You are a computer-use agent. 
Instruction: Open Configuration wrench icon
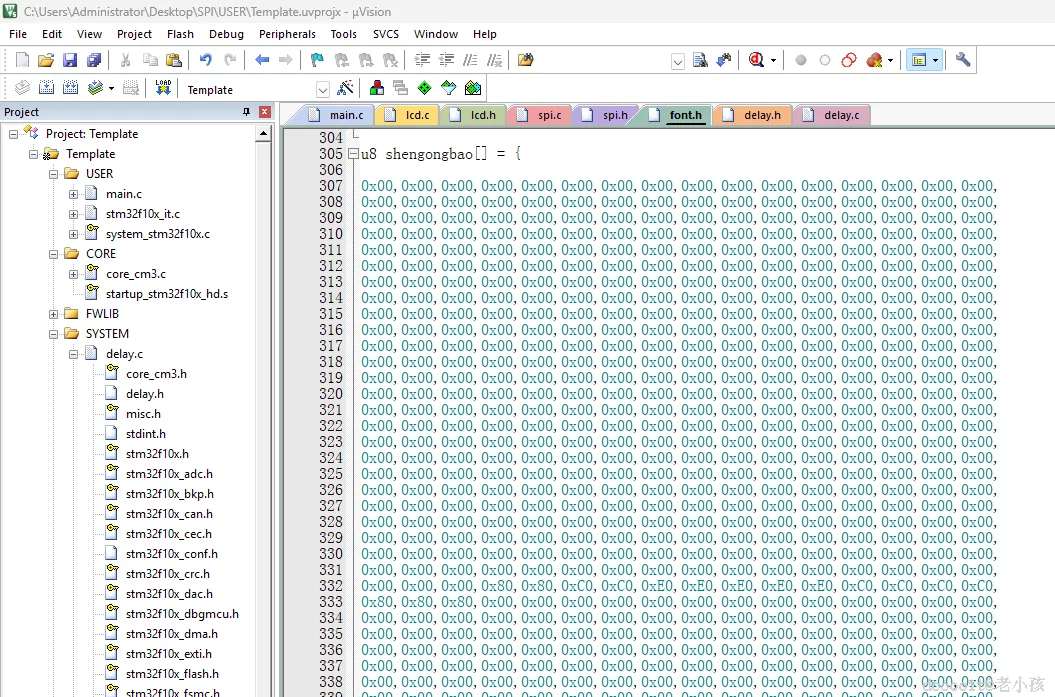coord(963,60)
